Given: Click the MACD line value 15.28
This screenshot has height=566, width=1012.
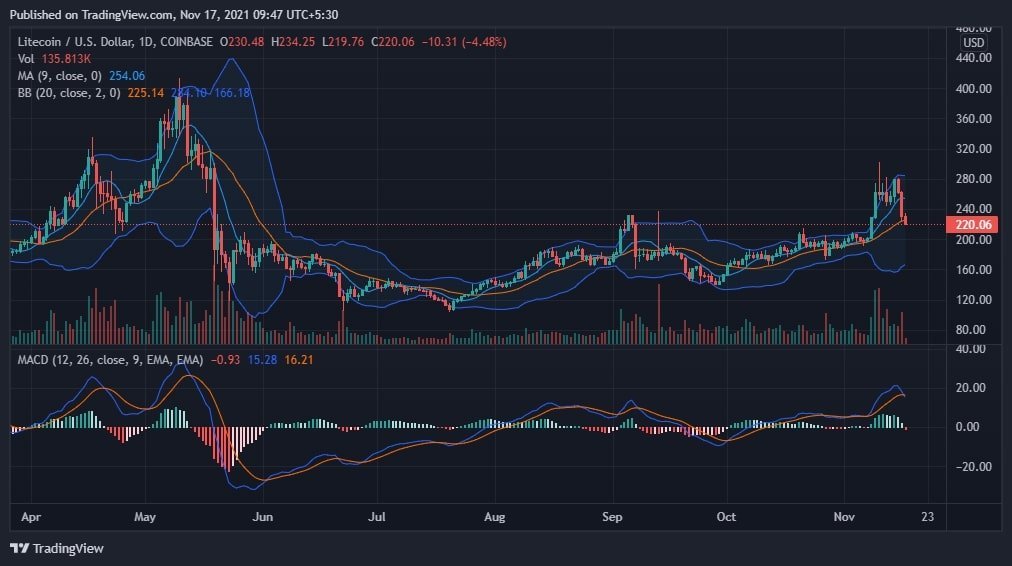Looking at the screenshot, I should click(x=263, y=360).
